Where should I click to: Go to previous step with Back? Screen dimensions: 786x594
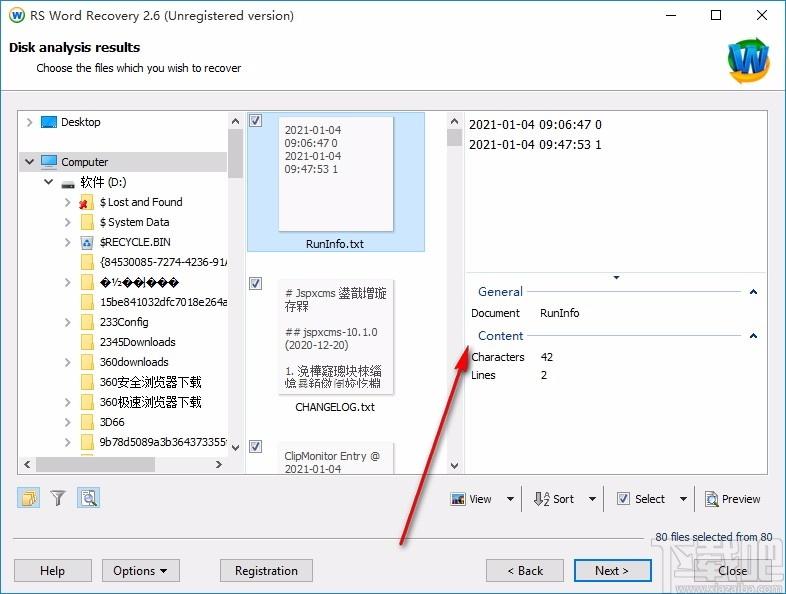(525, 570)
